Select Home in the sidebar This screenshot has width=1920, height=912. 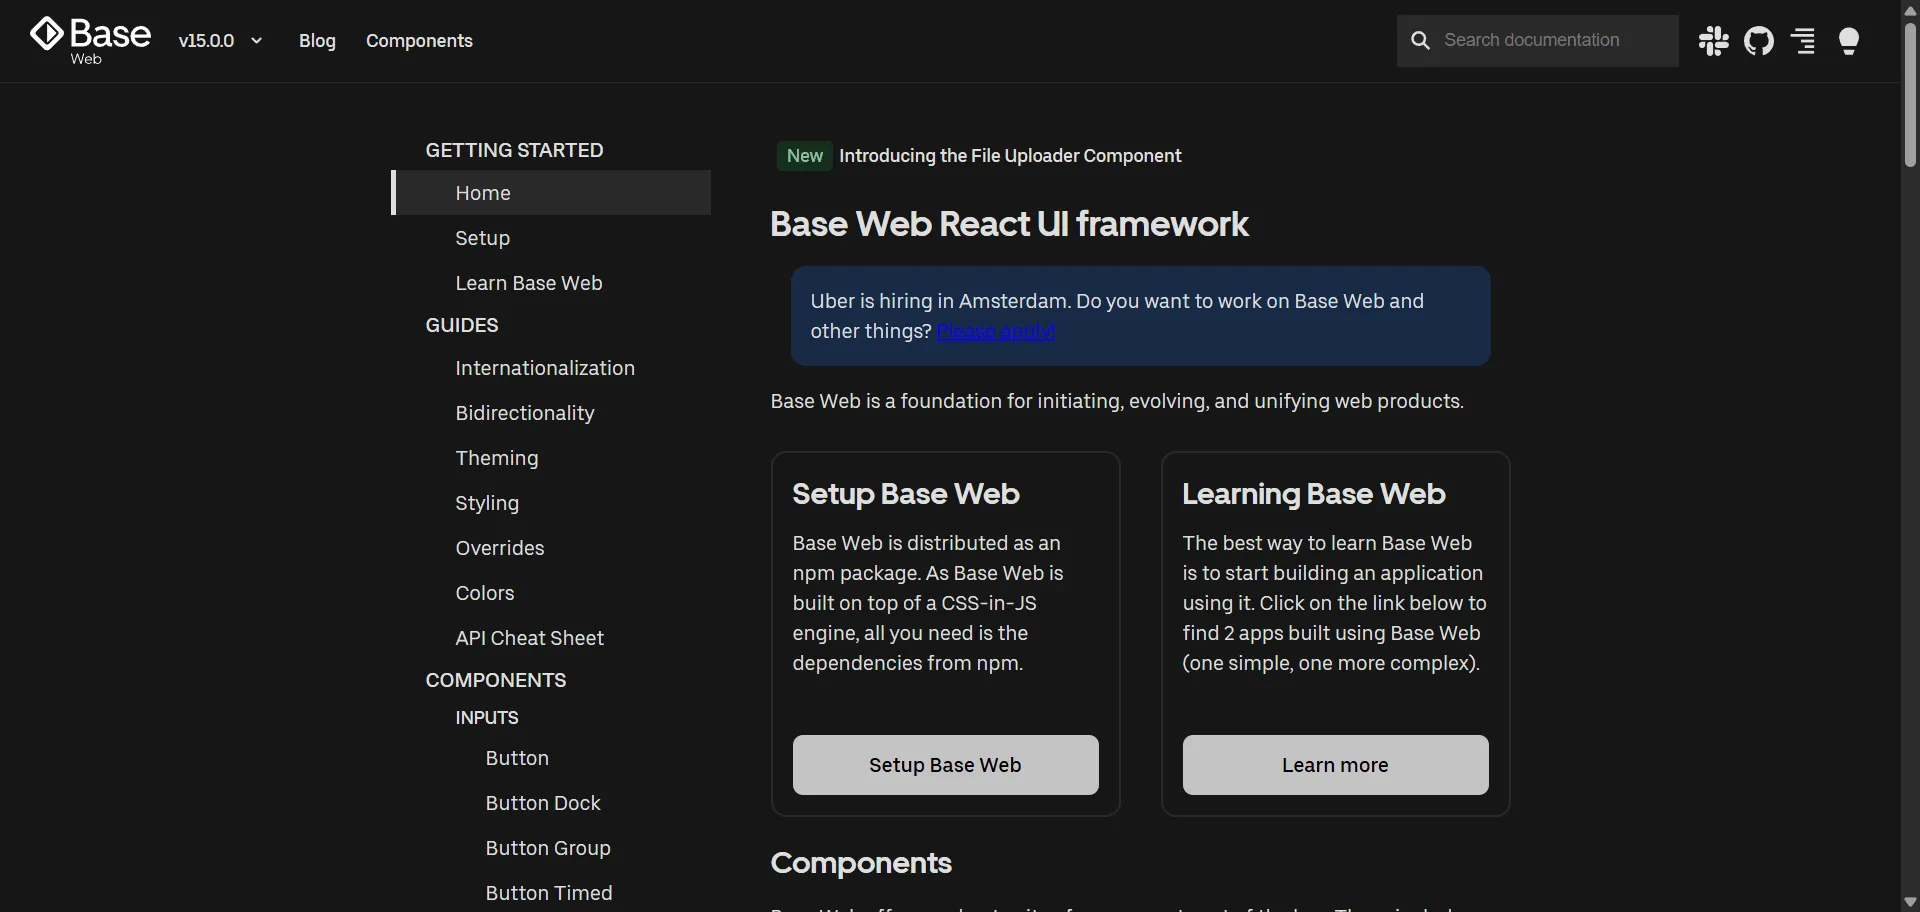(551, 193)
